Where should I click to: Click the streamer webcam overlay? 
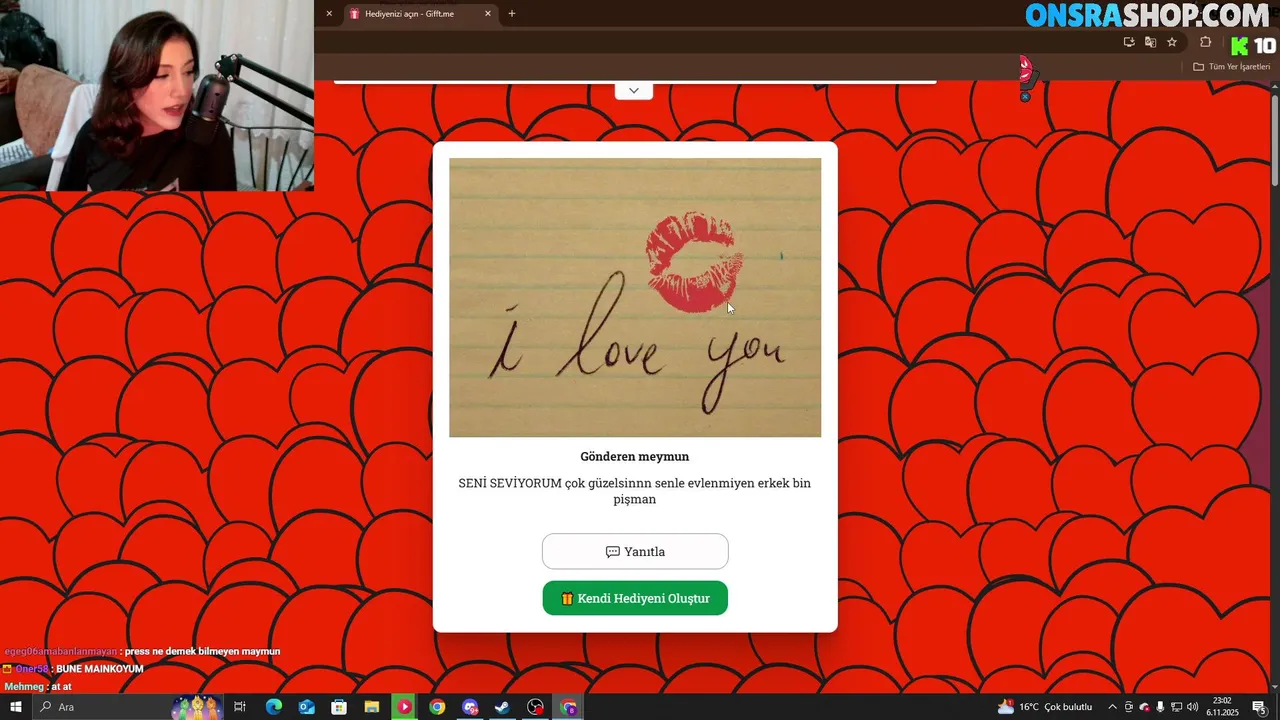(x=157, y=95)
